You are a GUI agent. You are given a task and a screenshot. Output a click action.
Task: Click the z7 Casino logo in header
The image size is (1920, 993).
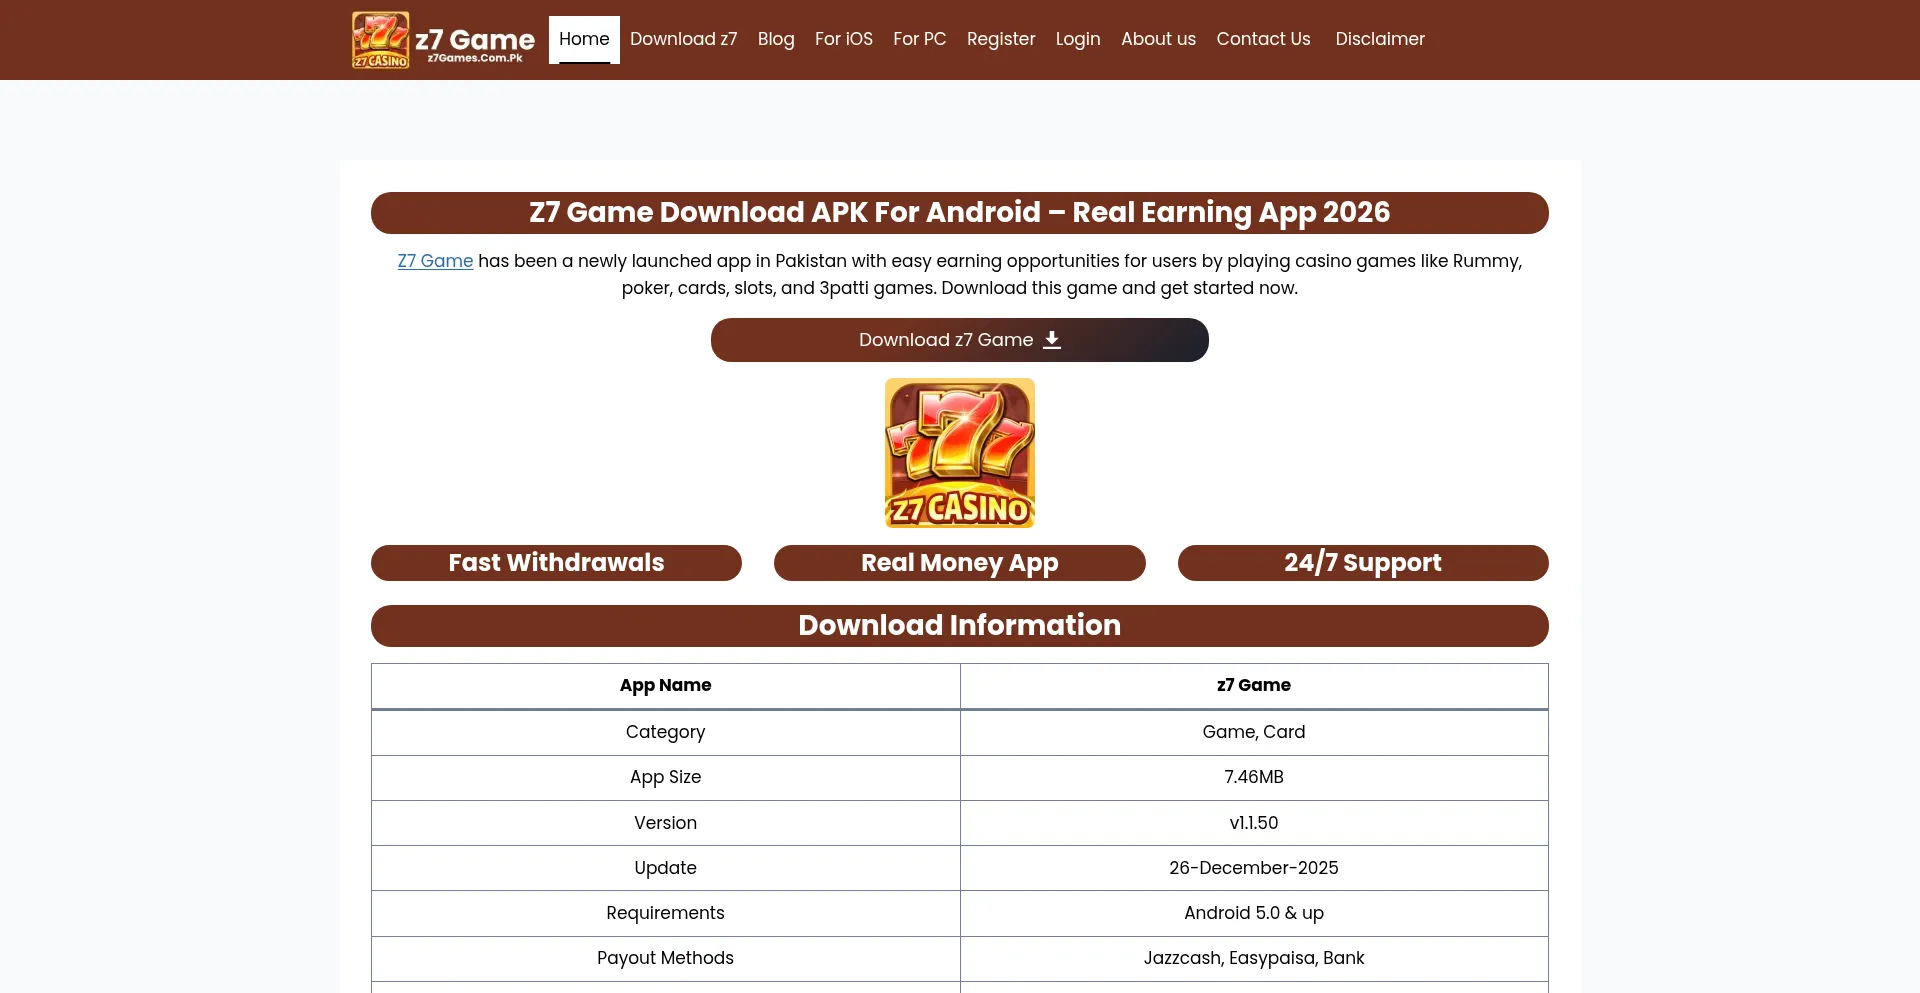pos(380,40)
